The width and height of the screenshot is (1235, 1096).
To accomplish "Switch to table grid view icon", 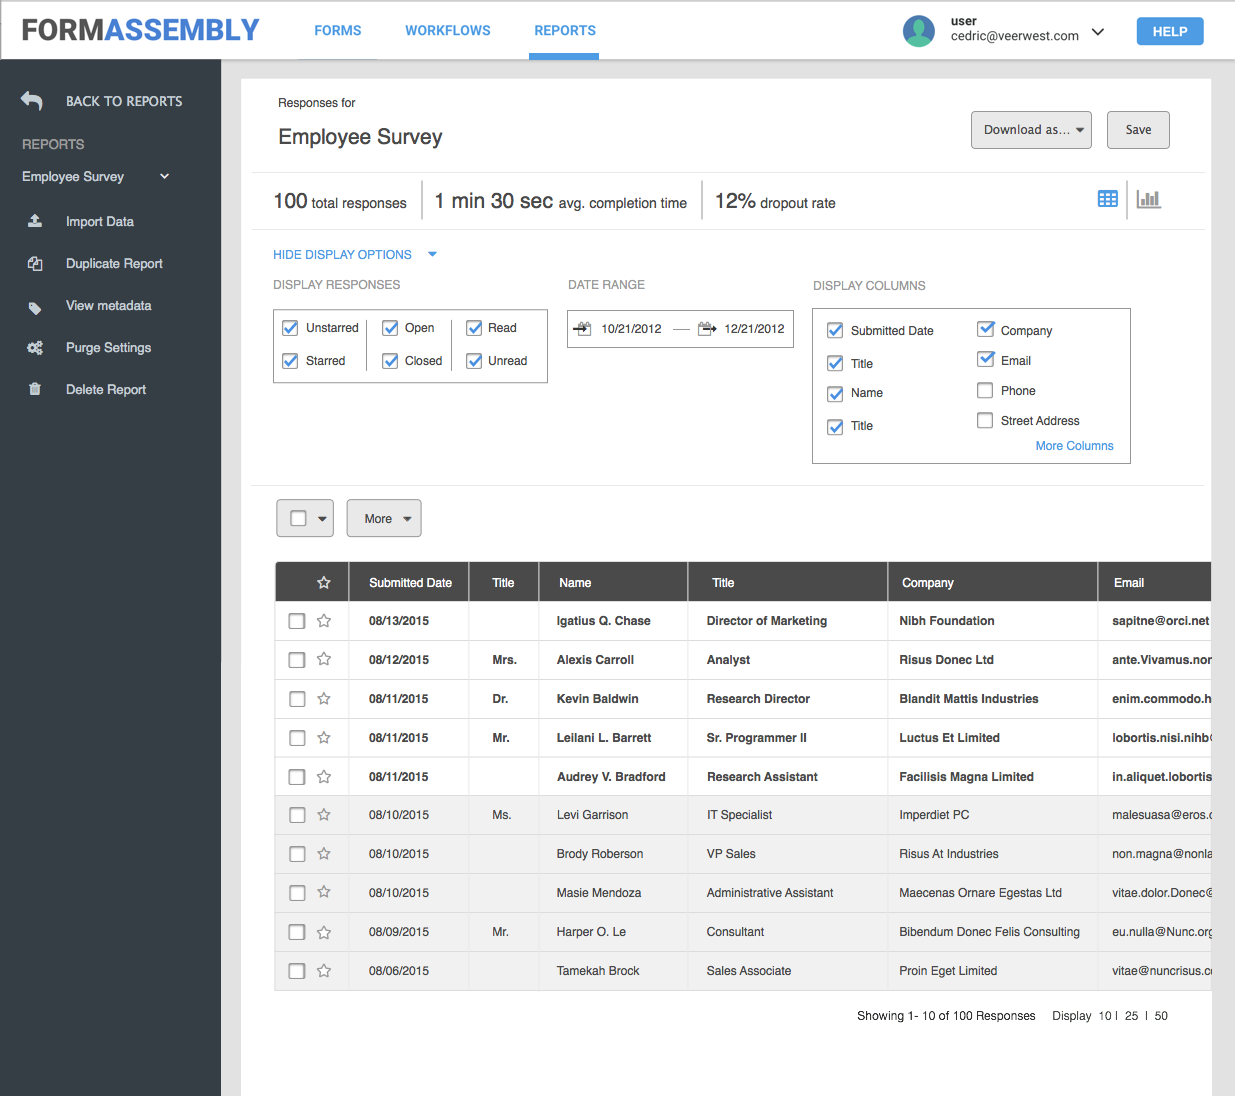I will [1108, 199].
